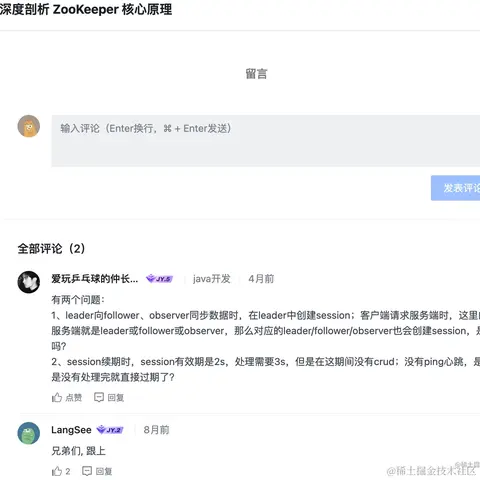Click the comment text 兄弟们, 跟上
Viewport: 480px width, 480px height.
click(78, 451)
